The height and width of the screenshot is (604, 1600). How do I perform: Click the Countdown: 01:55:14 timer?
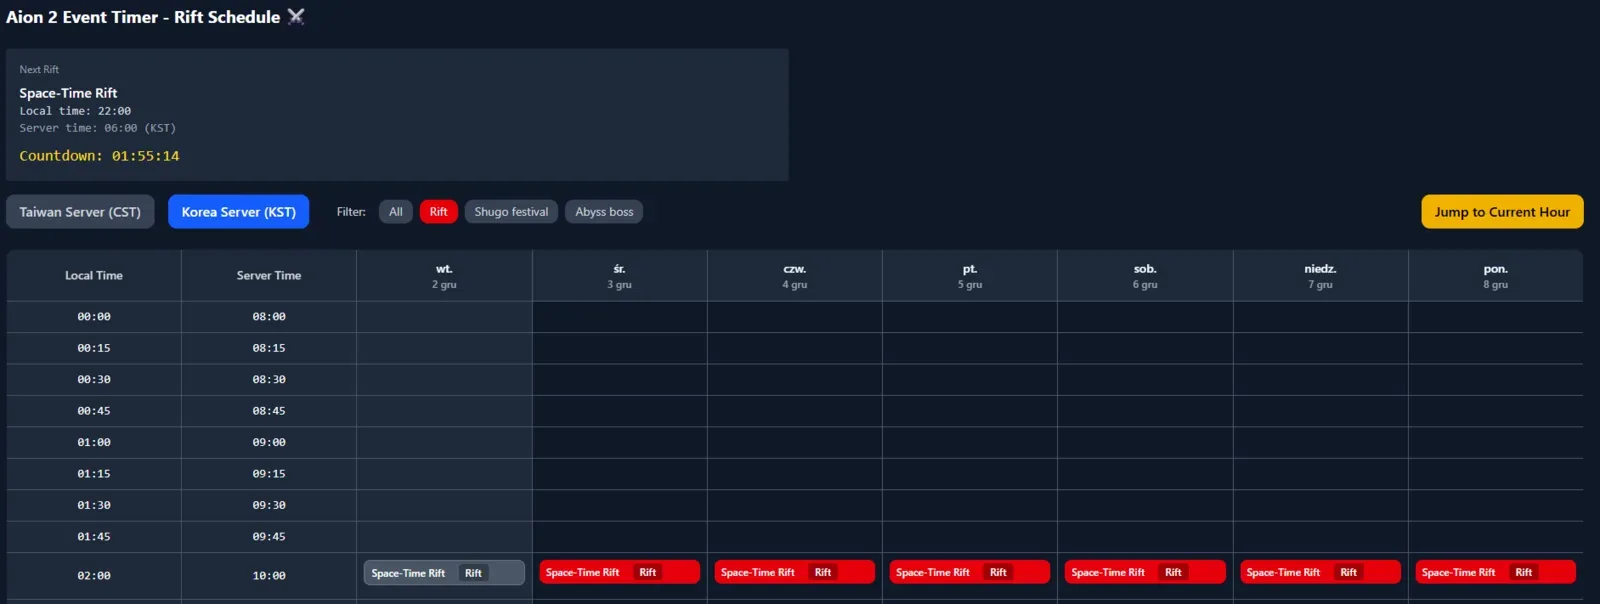click(x=99, y=156)
